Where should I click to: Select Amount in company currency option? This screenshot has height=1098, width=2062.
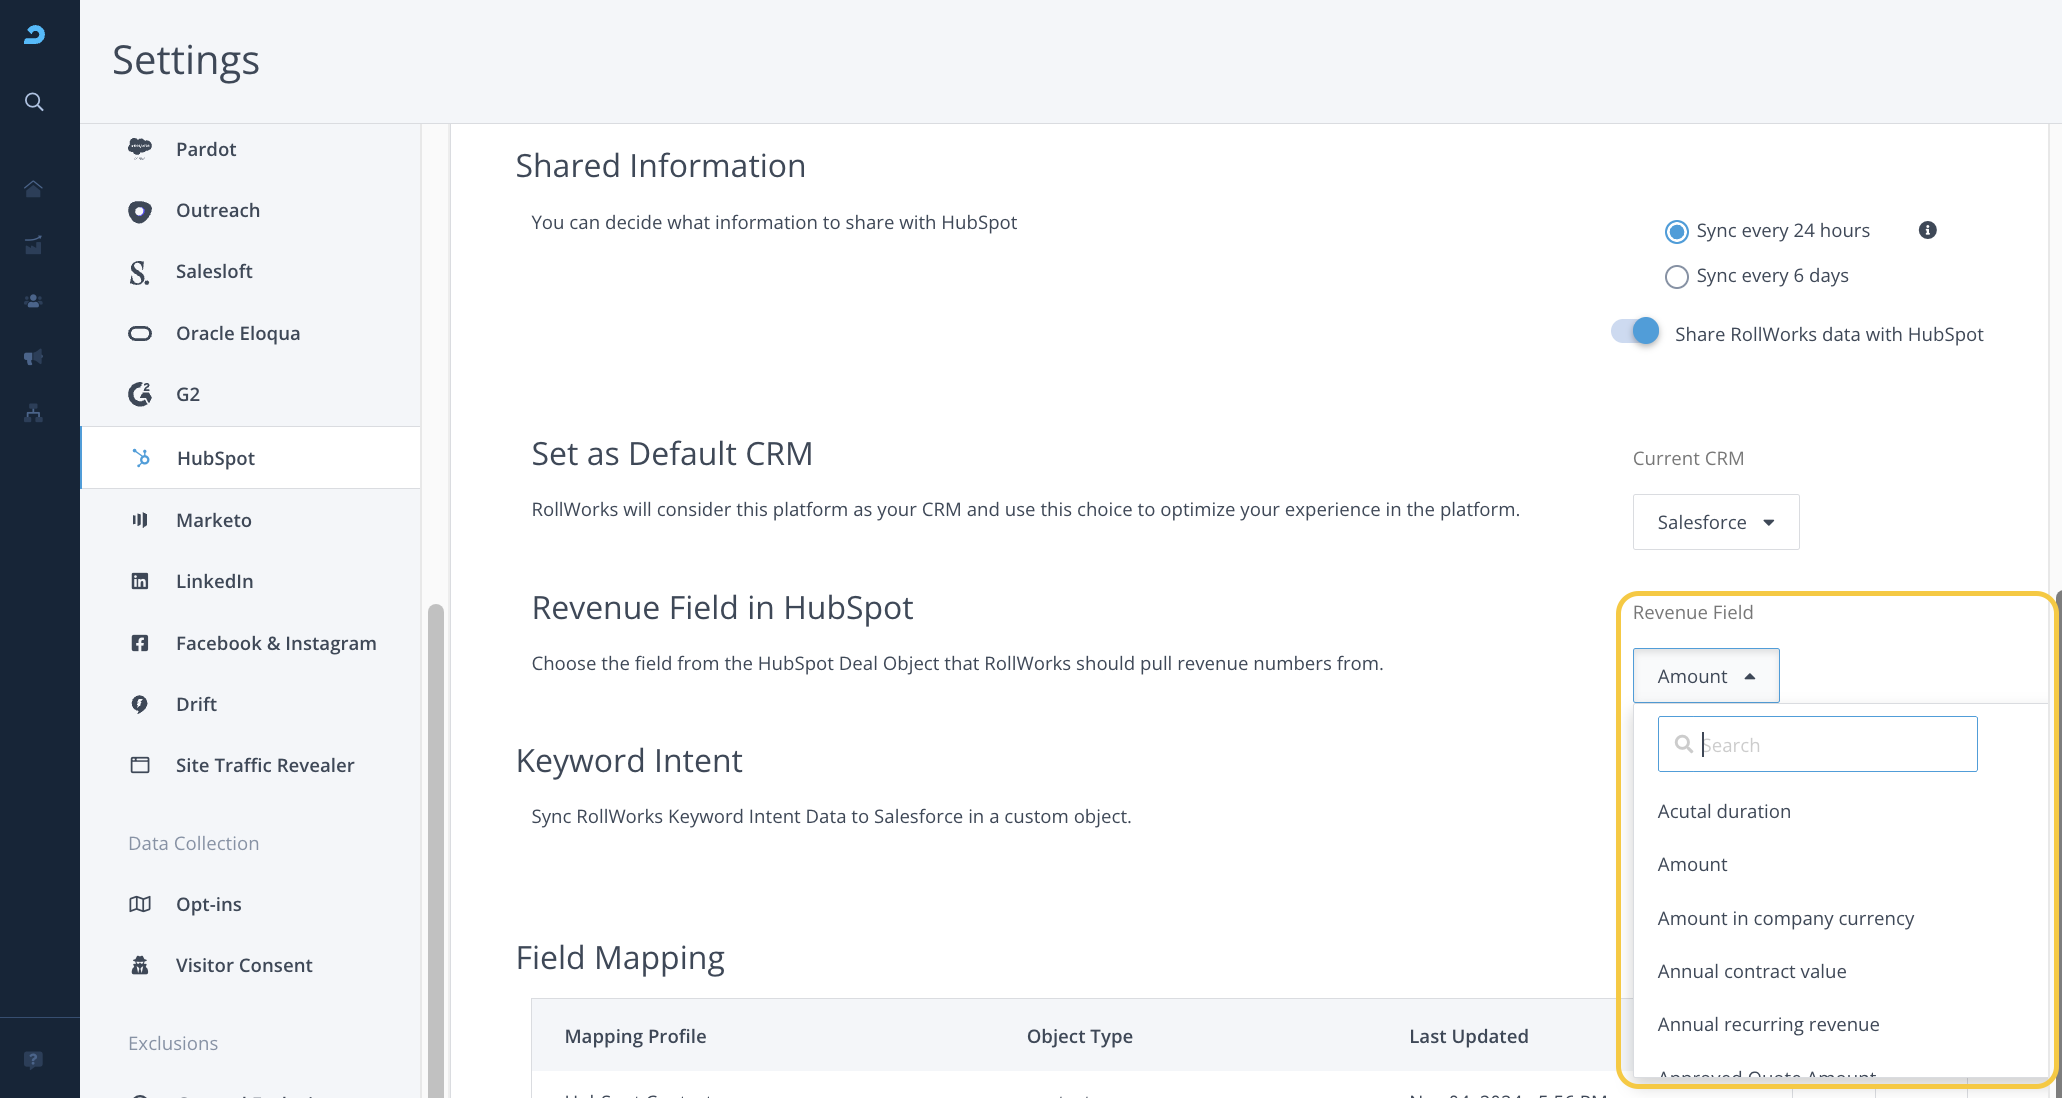pyautogui.click(x=1785, y=918)
